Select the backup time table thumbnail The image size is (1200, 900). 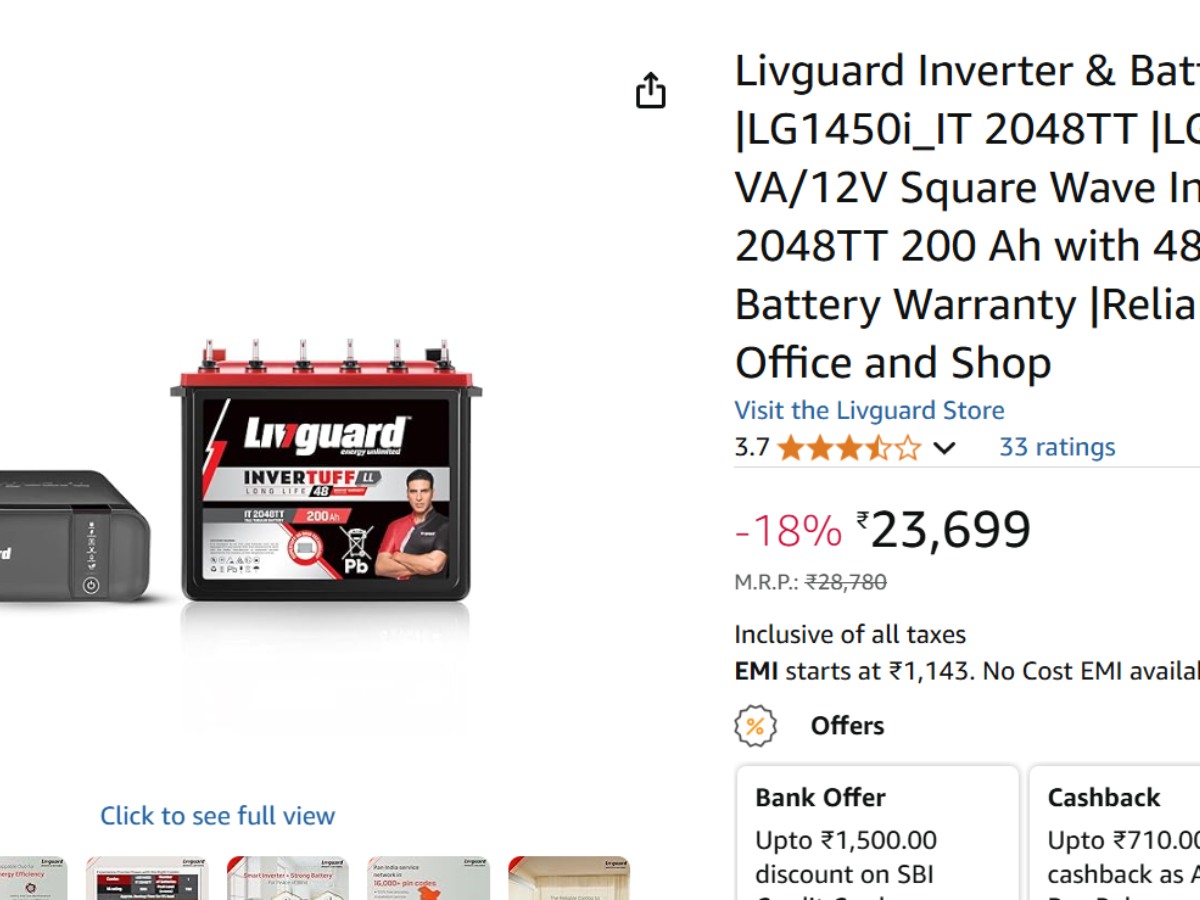(147, 878)
